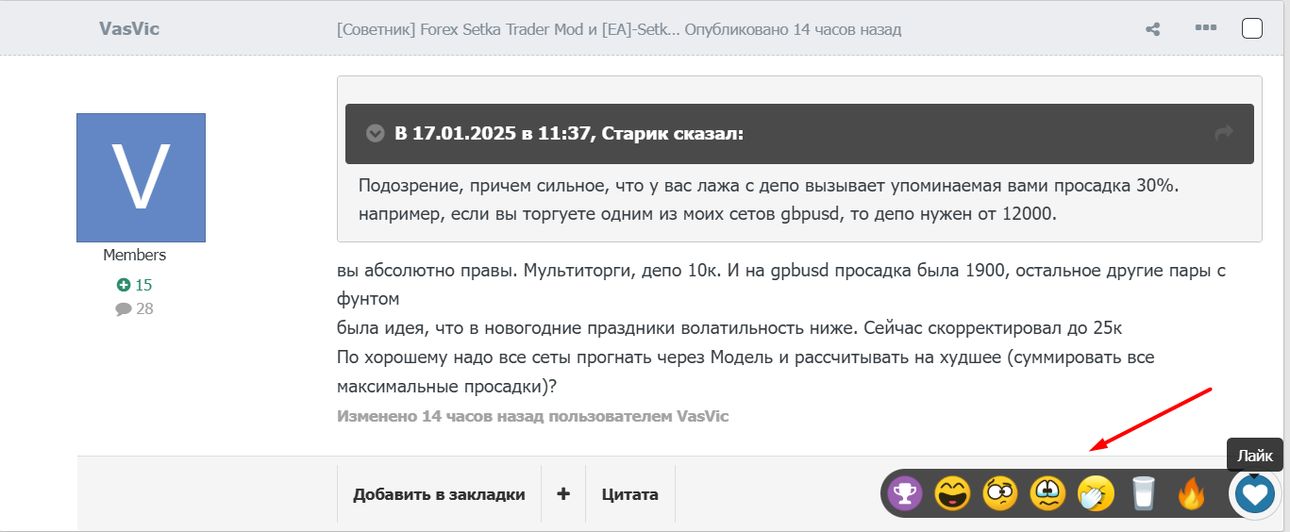
Task: Tick the post selection checkbox
Action: [1252, 28]
